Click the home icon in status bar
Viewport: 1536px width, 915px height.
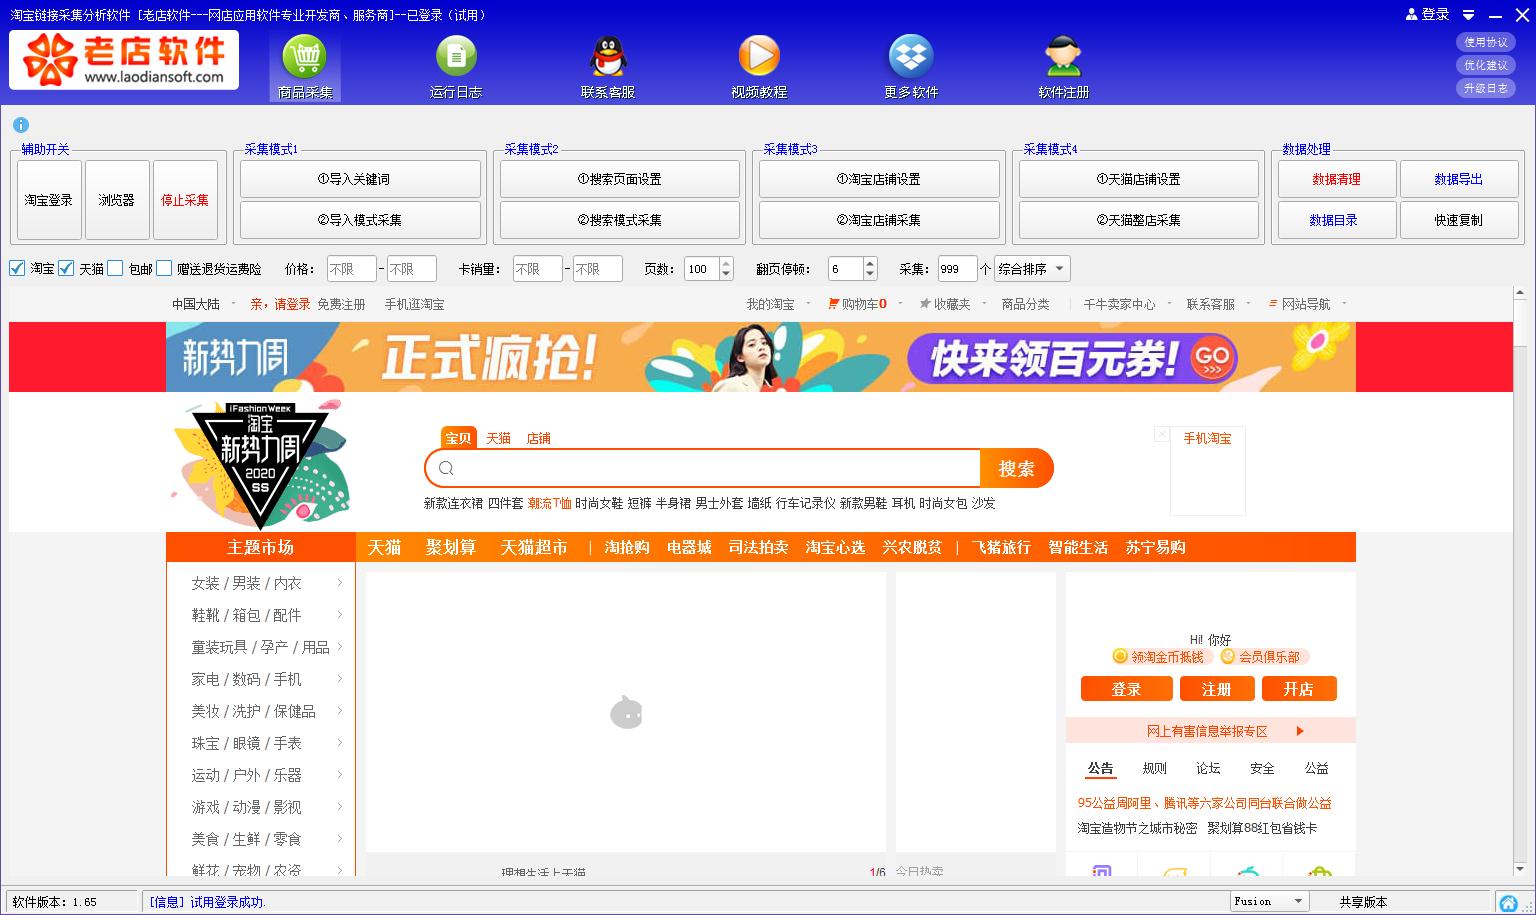click(1508, 902)
